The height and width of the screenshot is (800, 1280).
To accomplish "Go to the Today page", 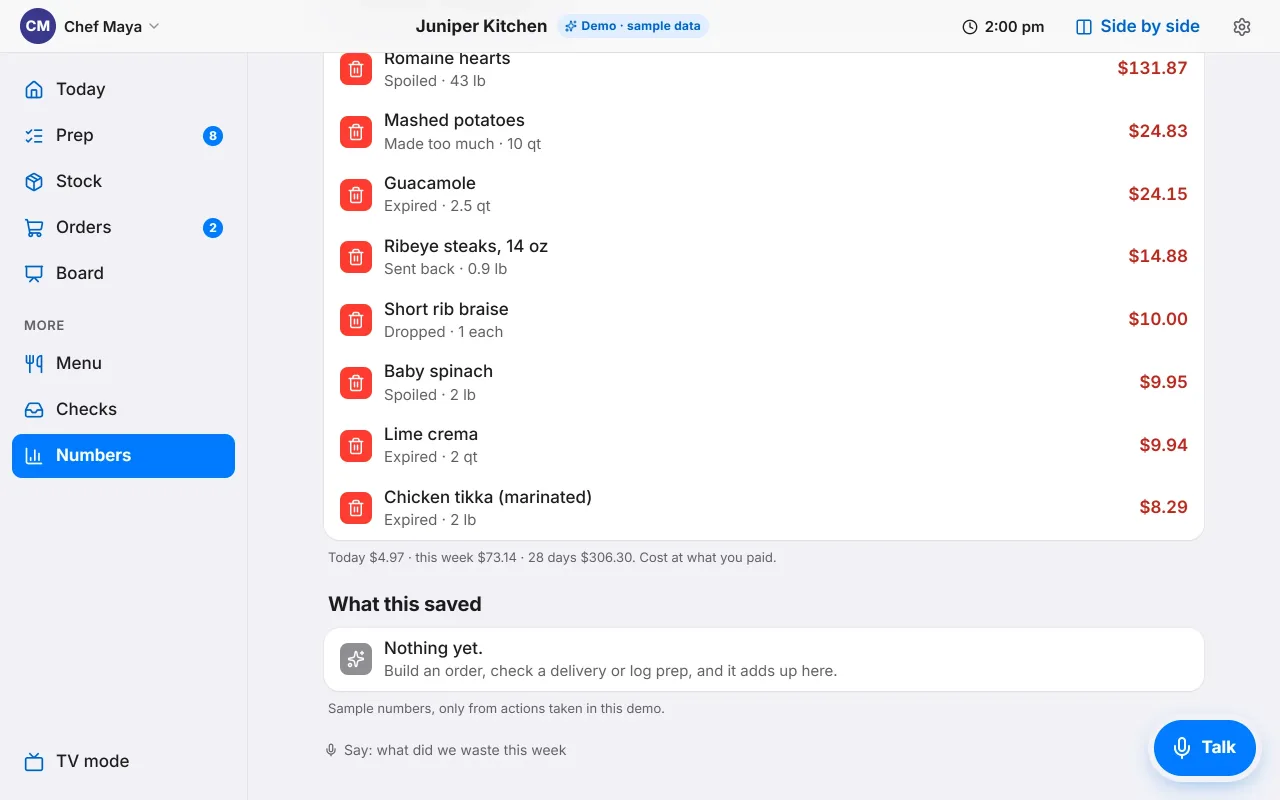I will (123, 89).
